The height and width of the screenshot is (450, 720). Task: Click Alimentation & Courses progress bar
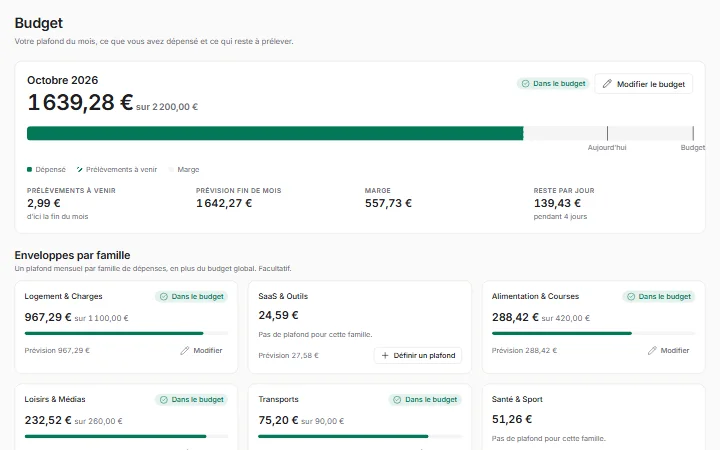point(593,333)
